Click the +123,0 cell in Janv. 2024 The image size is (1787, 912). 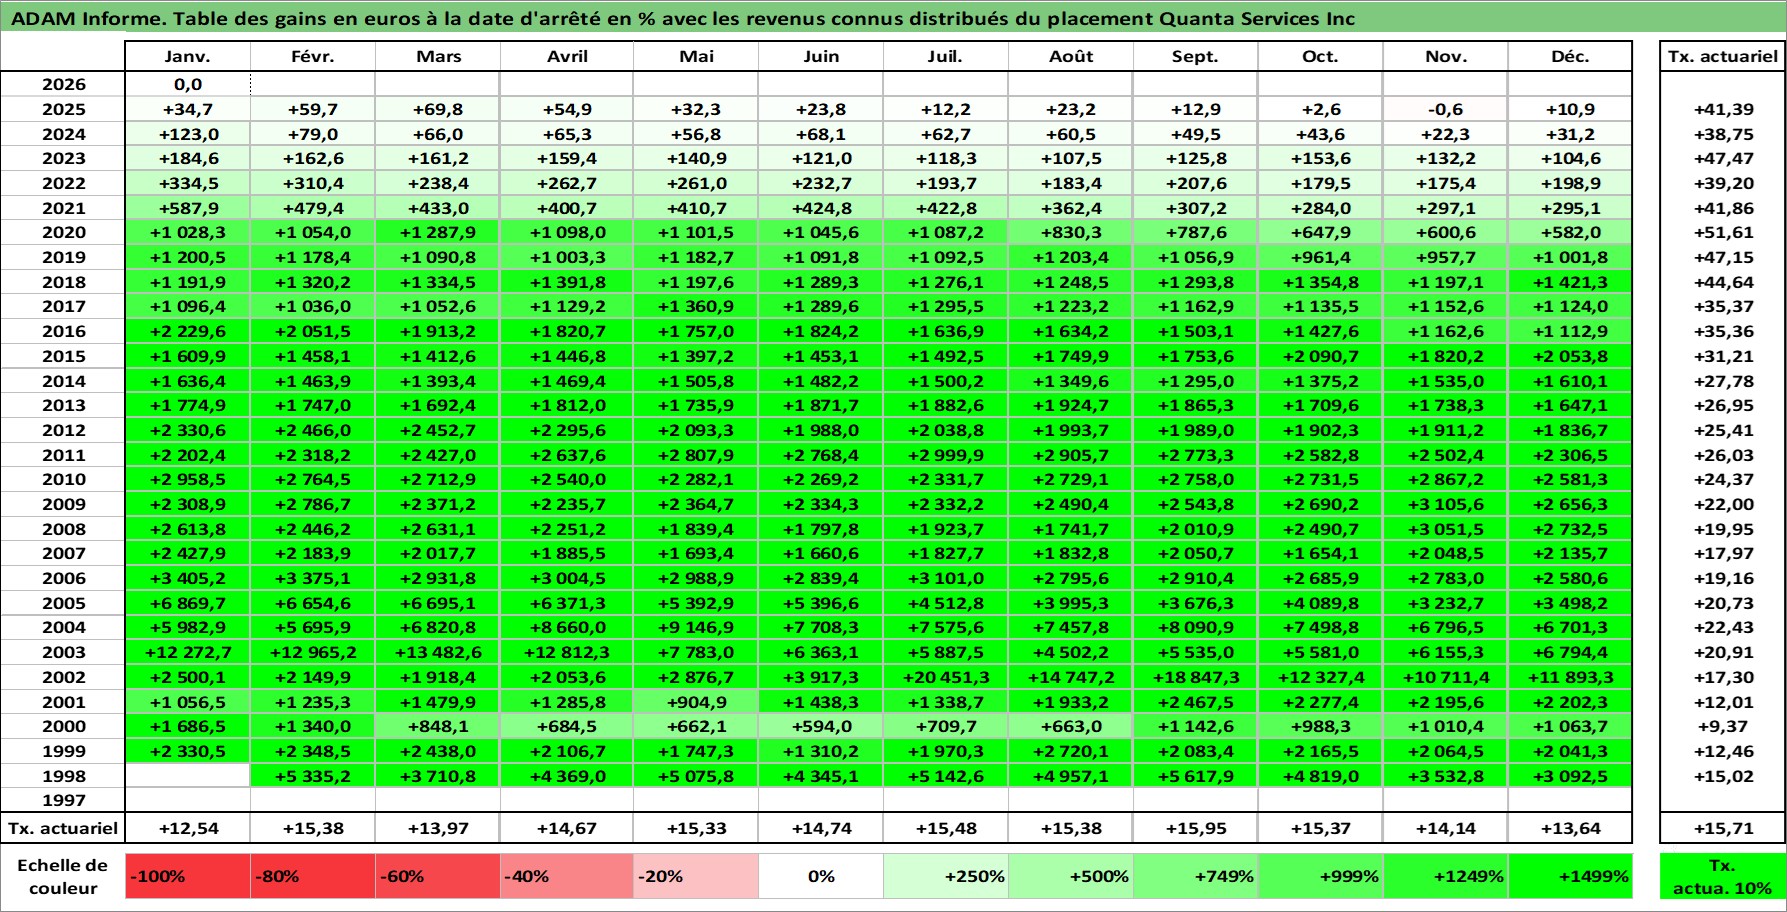tap(188, 134)
